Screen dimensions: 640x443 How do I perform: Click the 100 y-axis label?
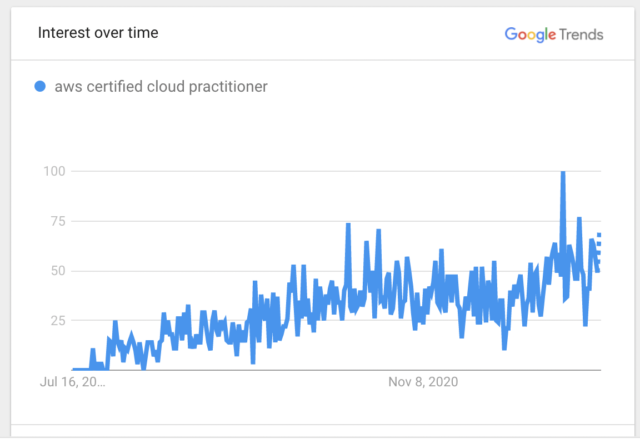[x=53, y=171]
